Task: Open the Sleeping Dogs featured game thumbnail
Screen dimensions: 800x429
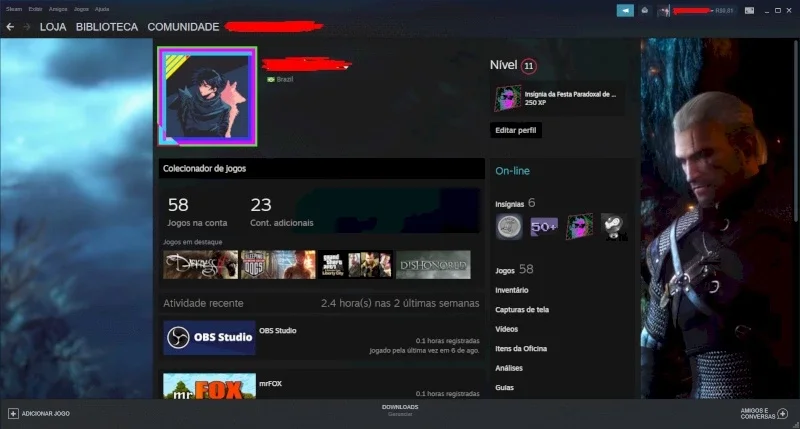Action: (278, 264)
